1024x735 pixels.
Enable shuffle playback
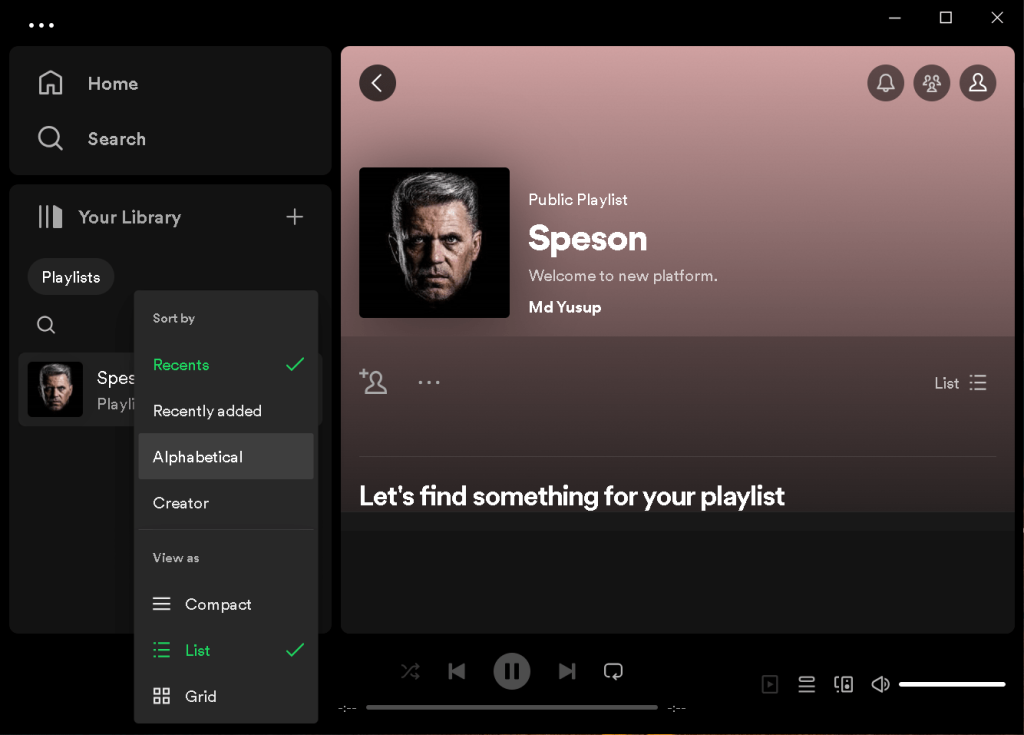[x=409, y=671]
